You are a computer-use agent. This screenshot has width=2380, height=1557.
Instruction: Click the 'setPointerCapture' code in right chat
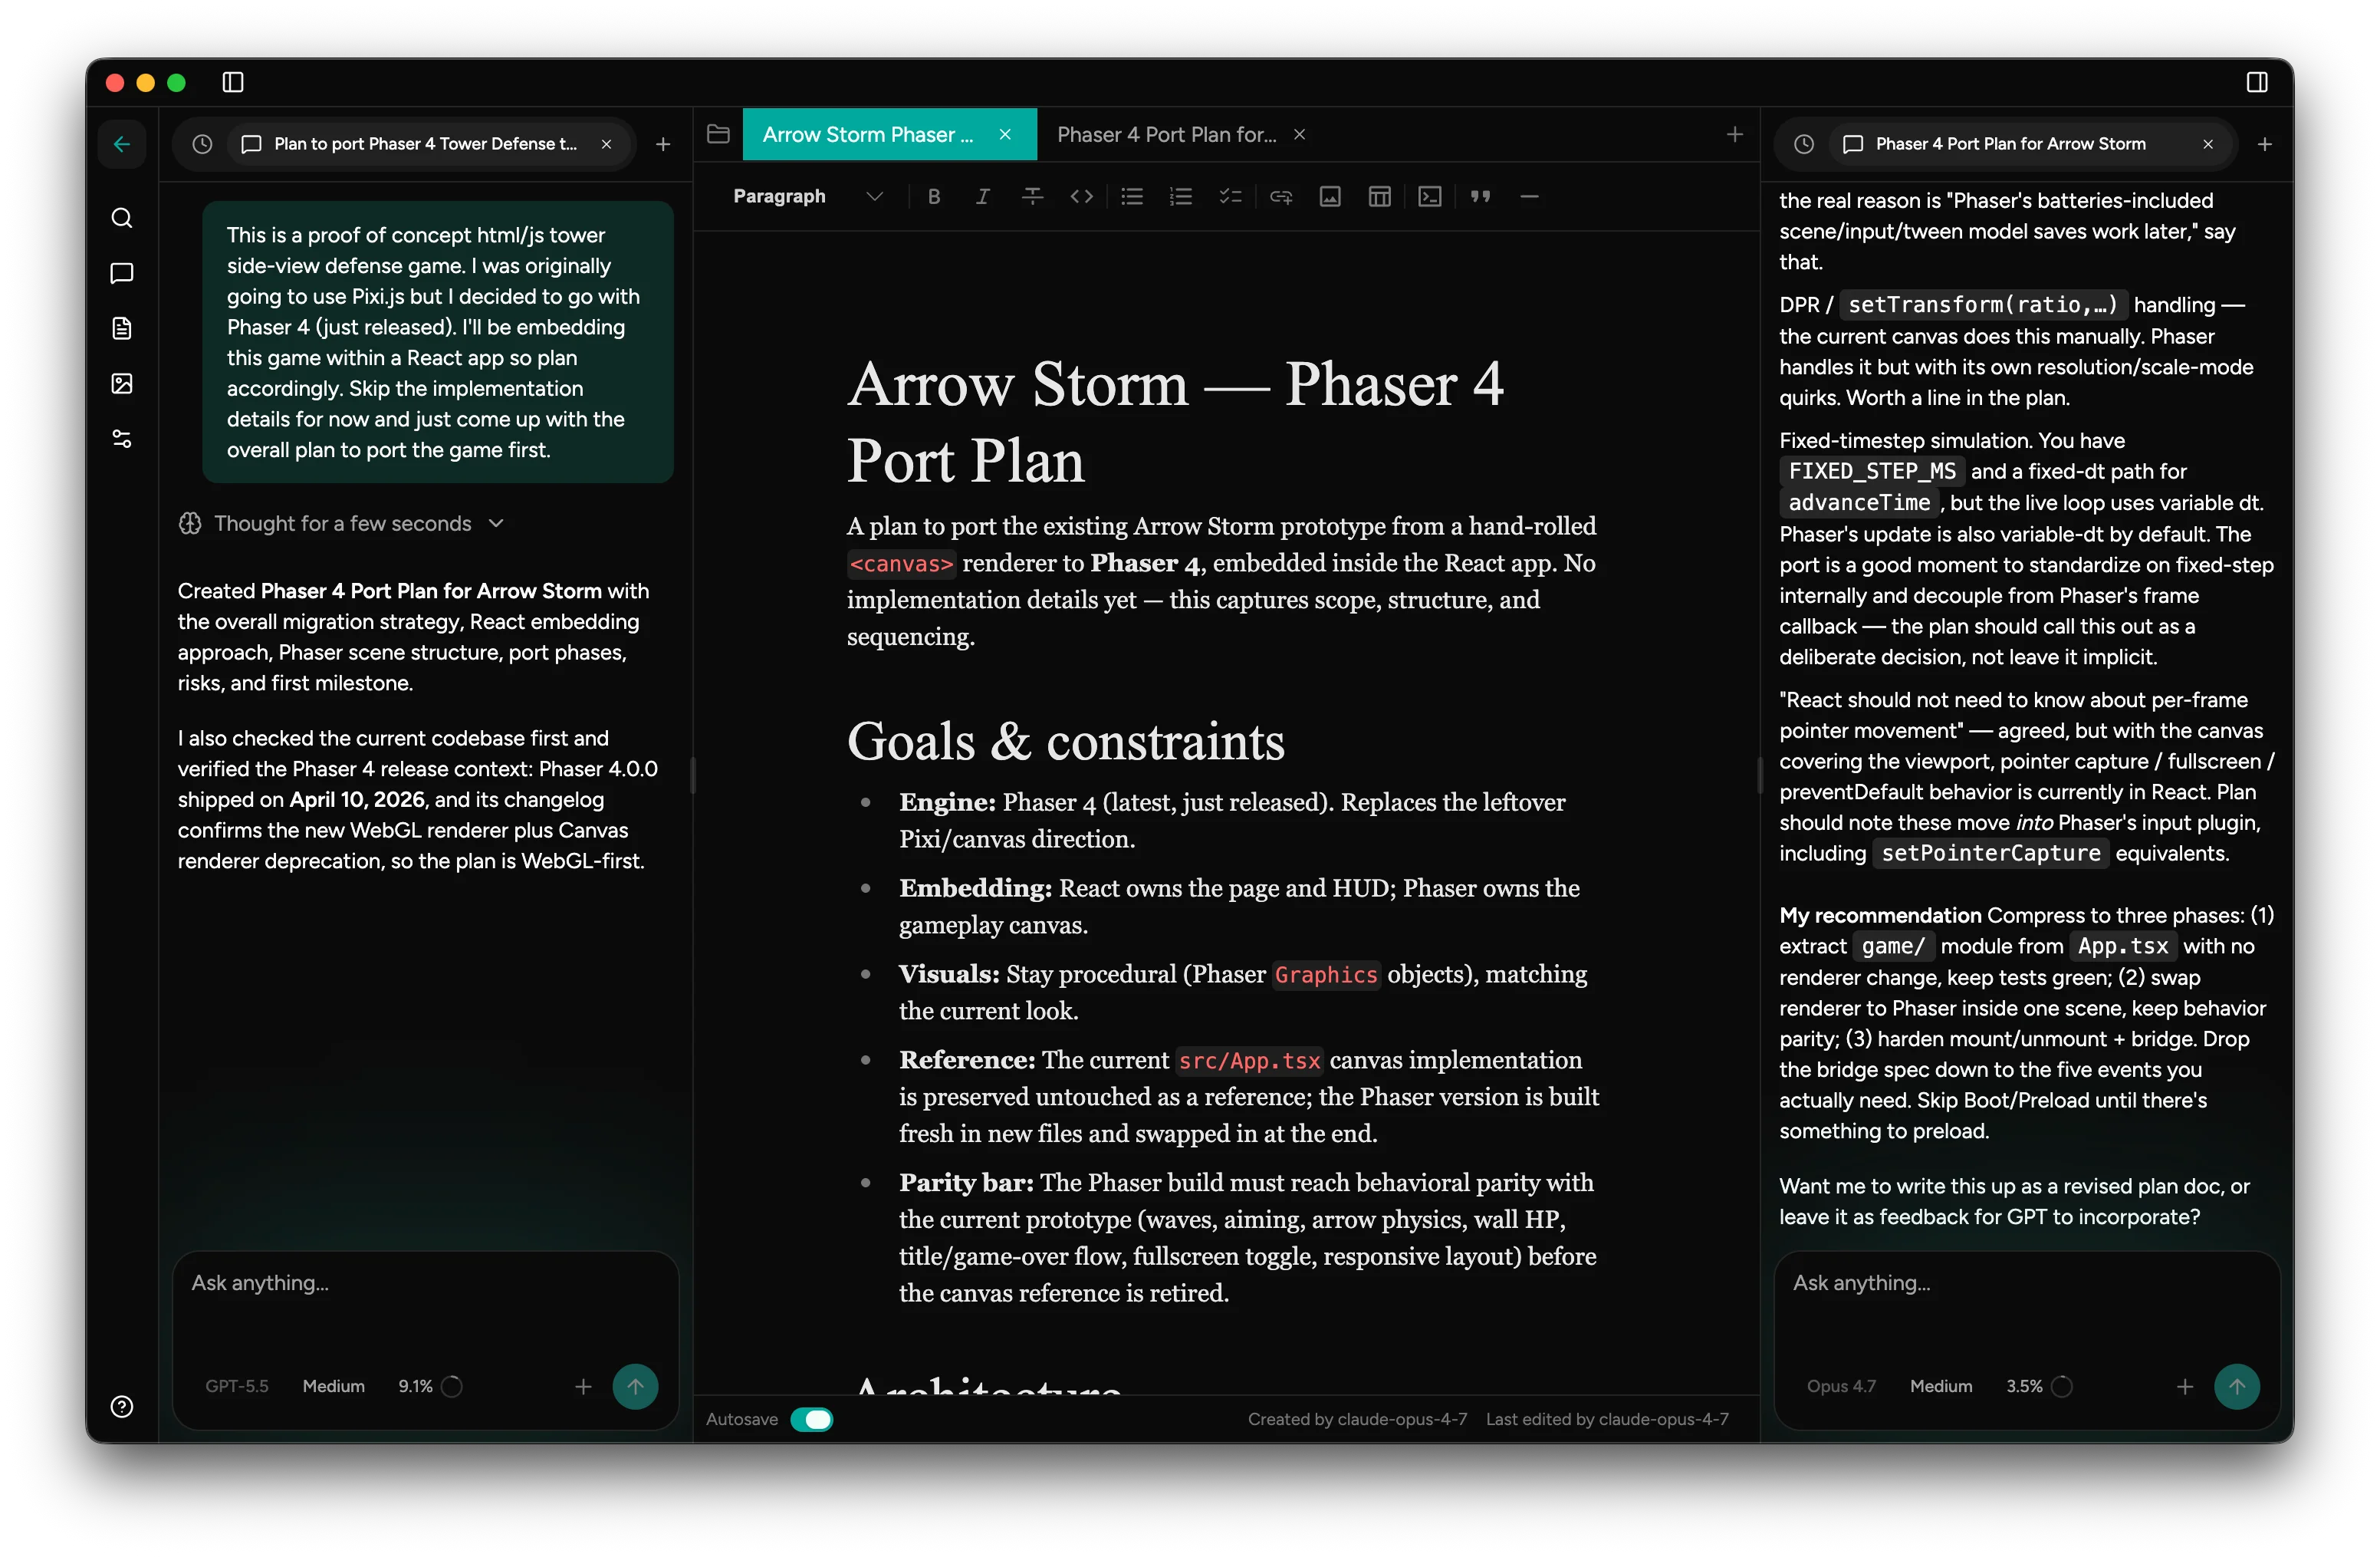1990,853
